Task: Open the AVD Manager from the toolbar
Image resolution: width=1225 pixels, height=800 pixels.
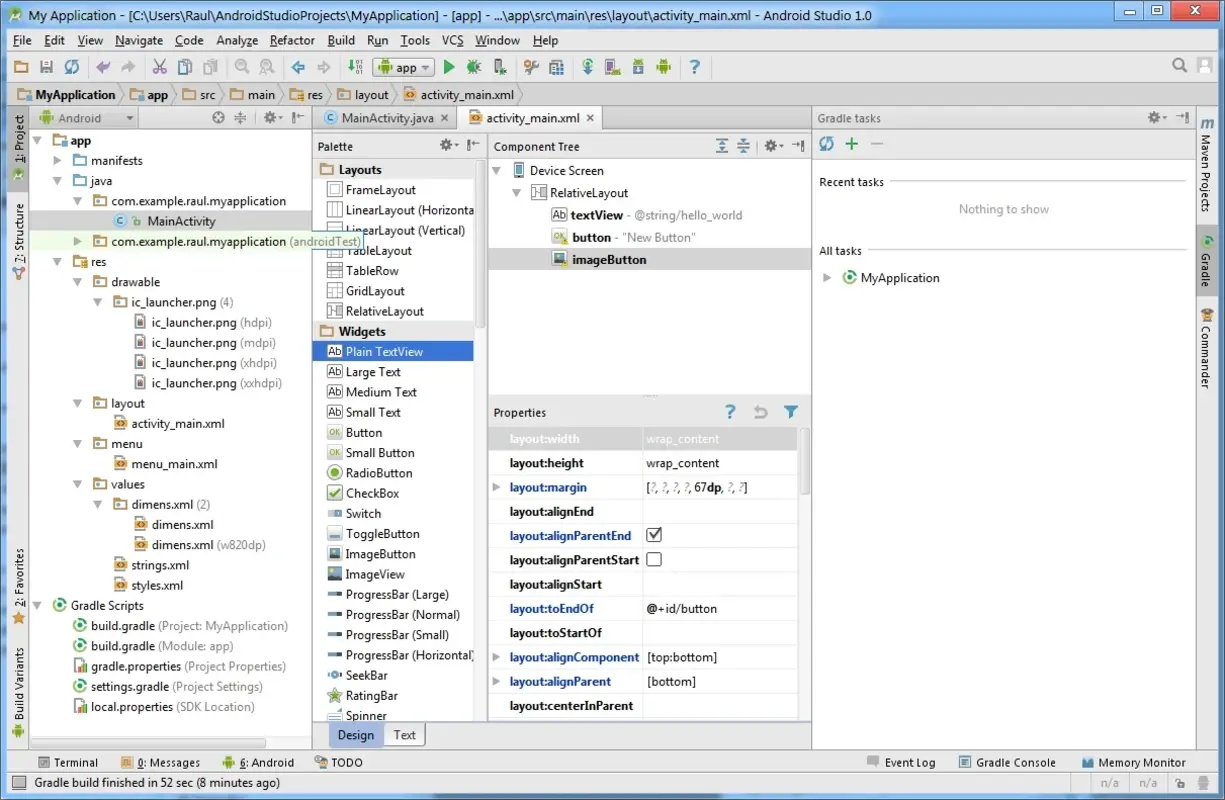Action: [x=613, y=67]
